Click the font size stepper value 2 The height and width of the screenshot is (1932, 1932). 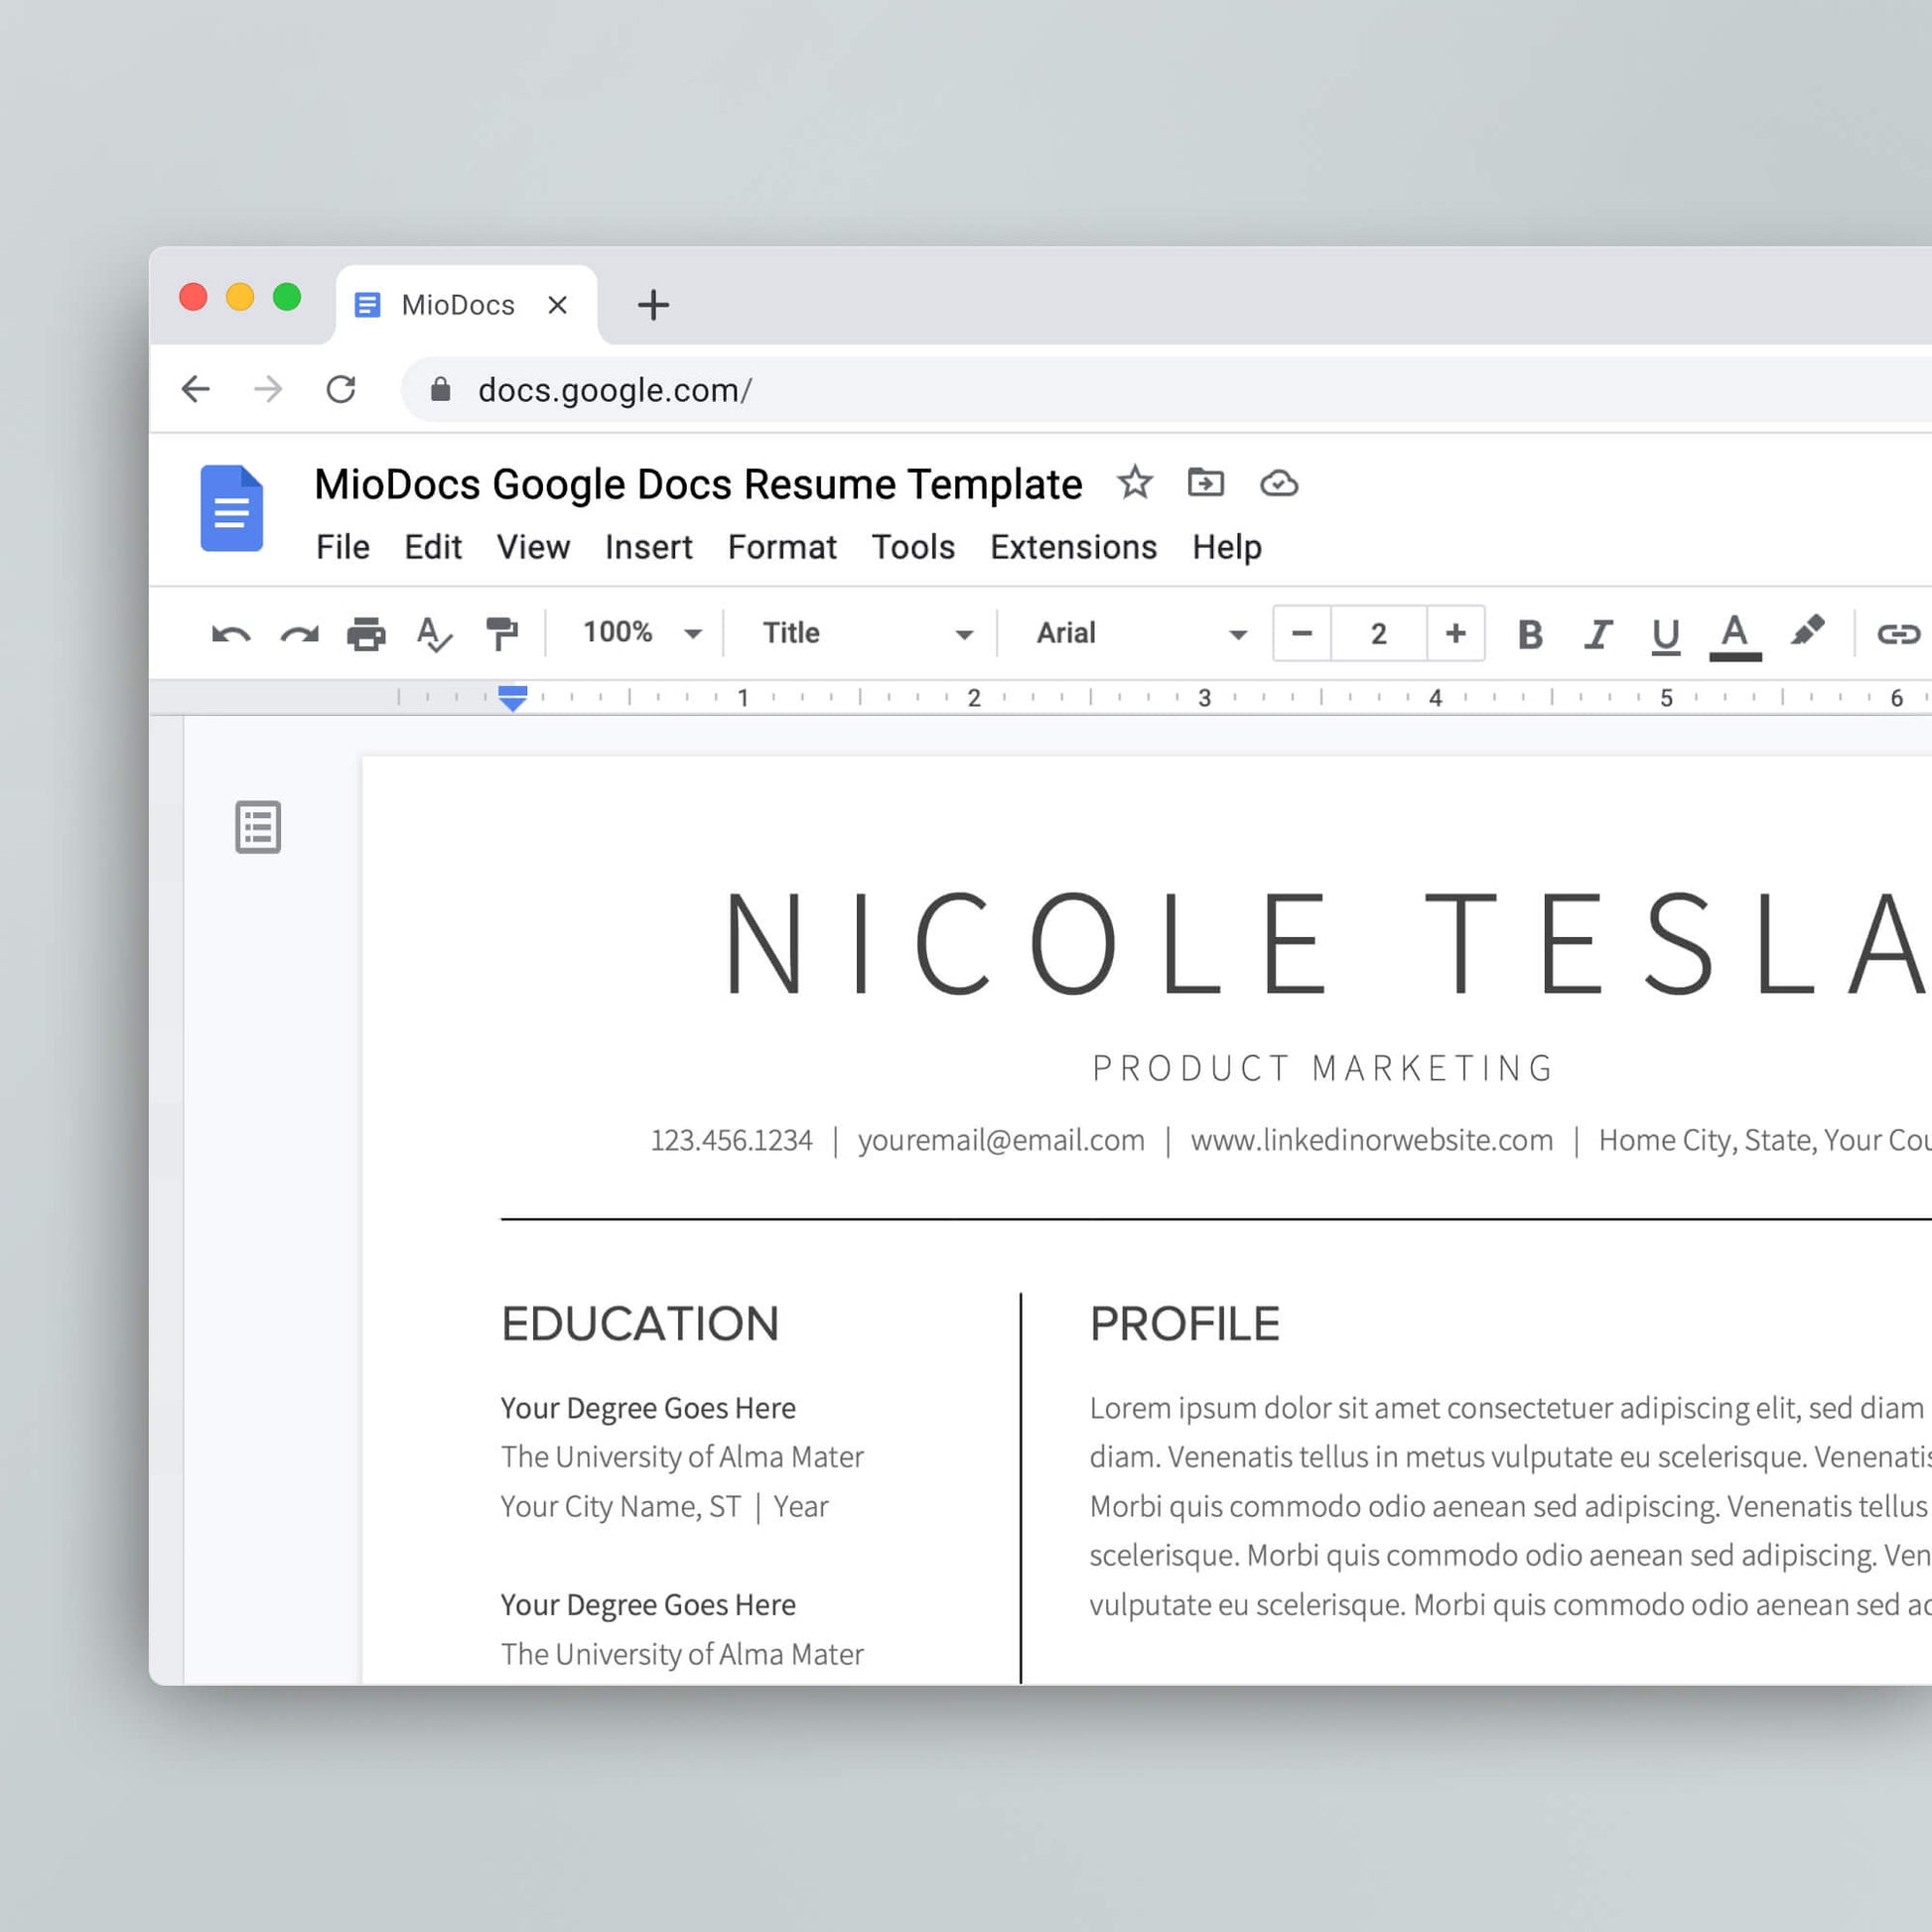(1378, 633)
